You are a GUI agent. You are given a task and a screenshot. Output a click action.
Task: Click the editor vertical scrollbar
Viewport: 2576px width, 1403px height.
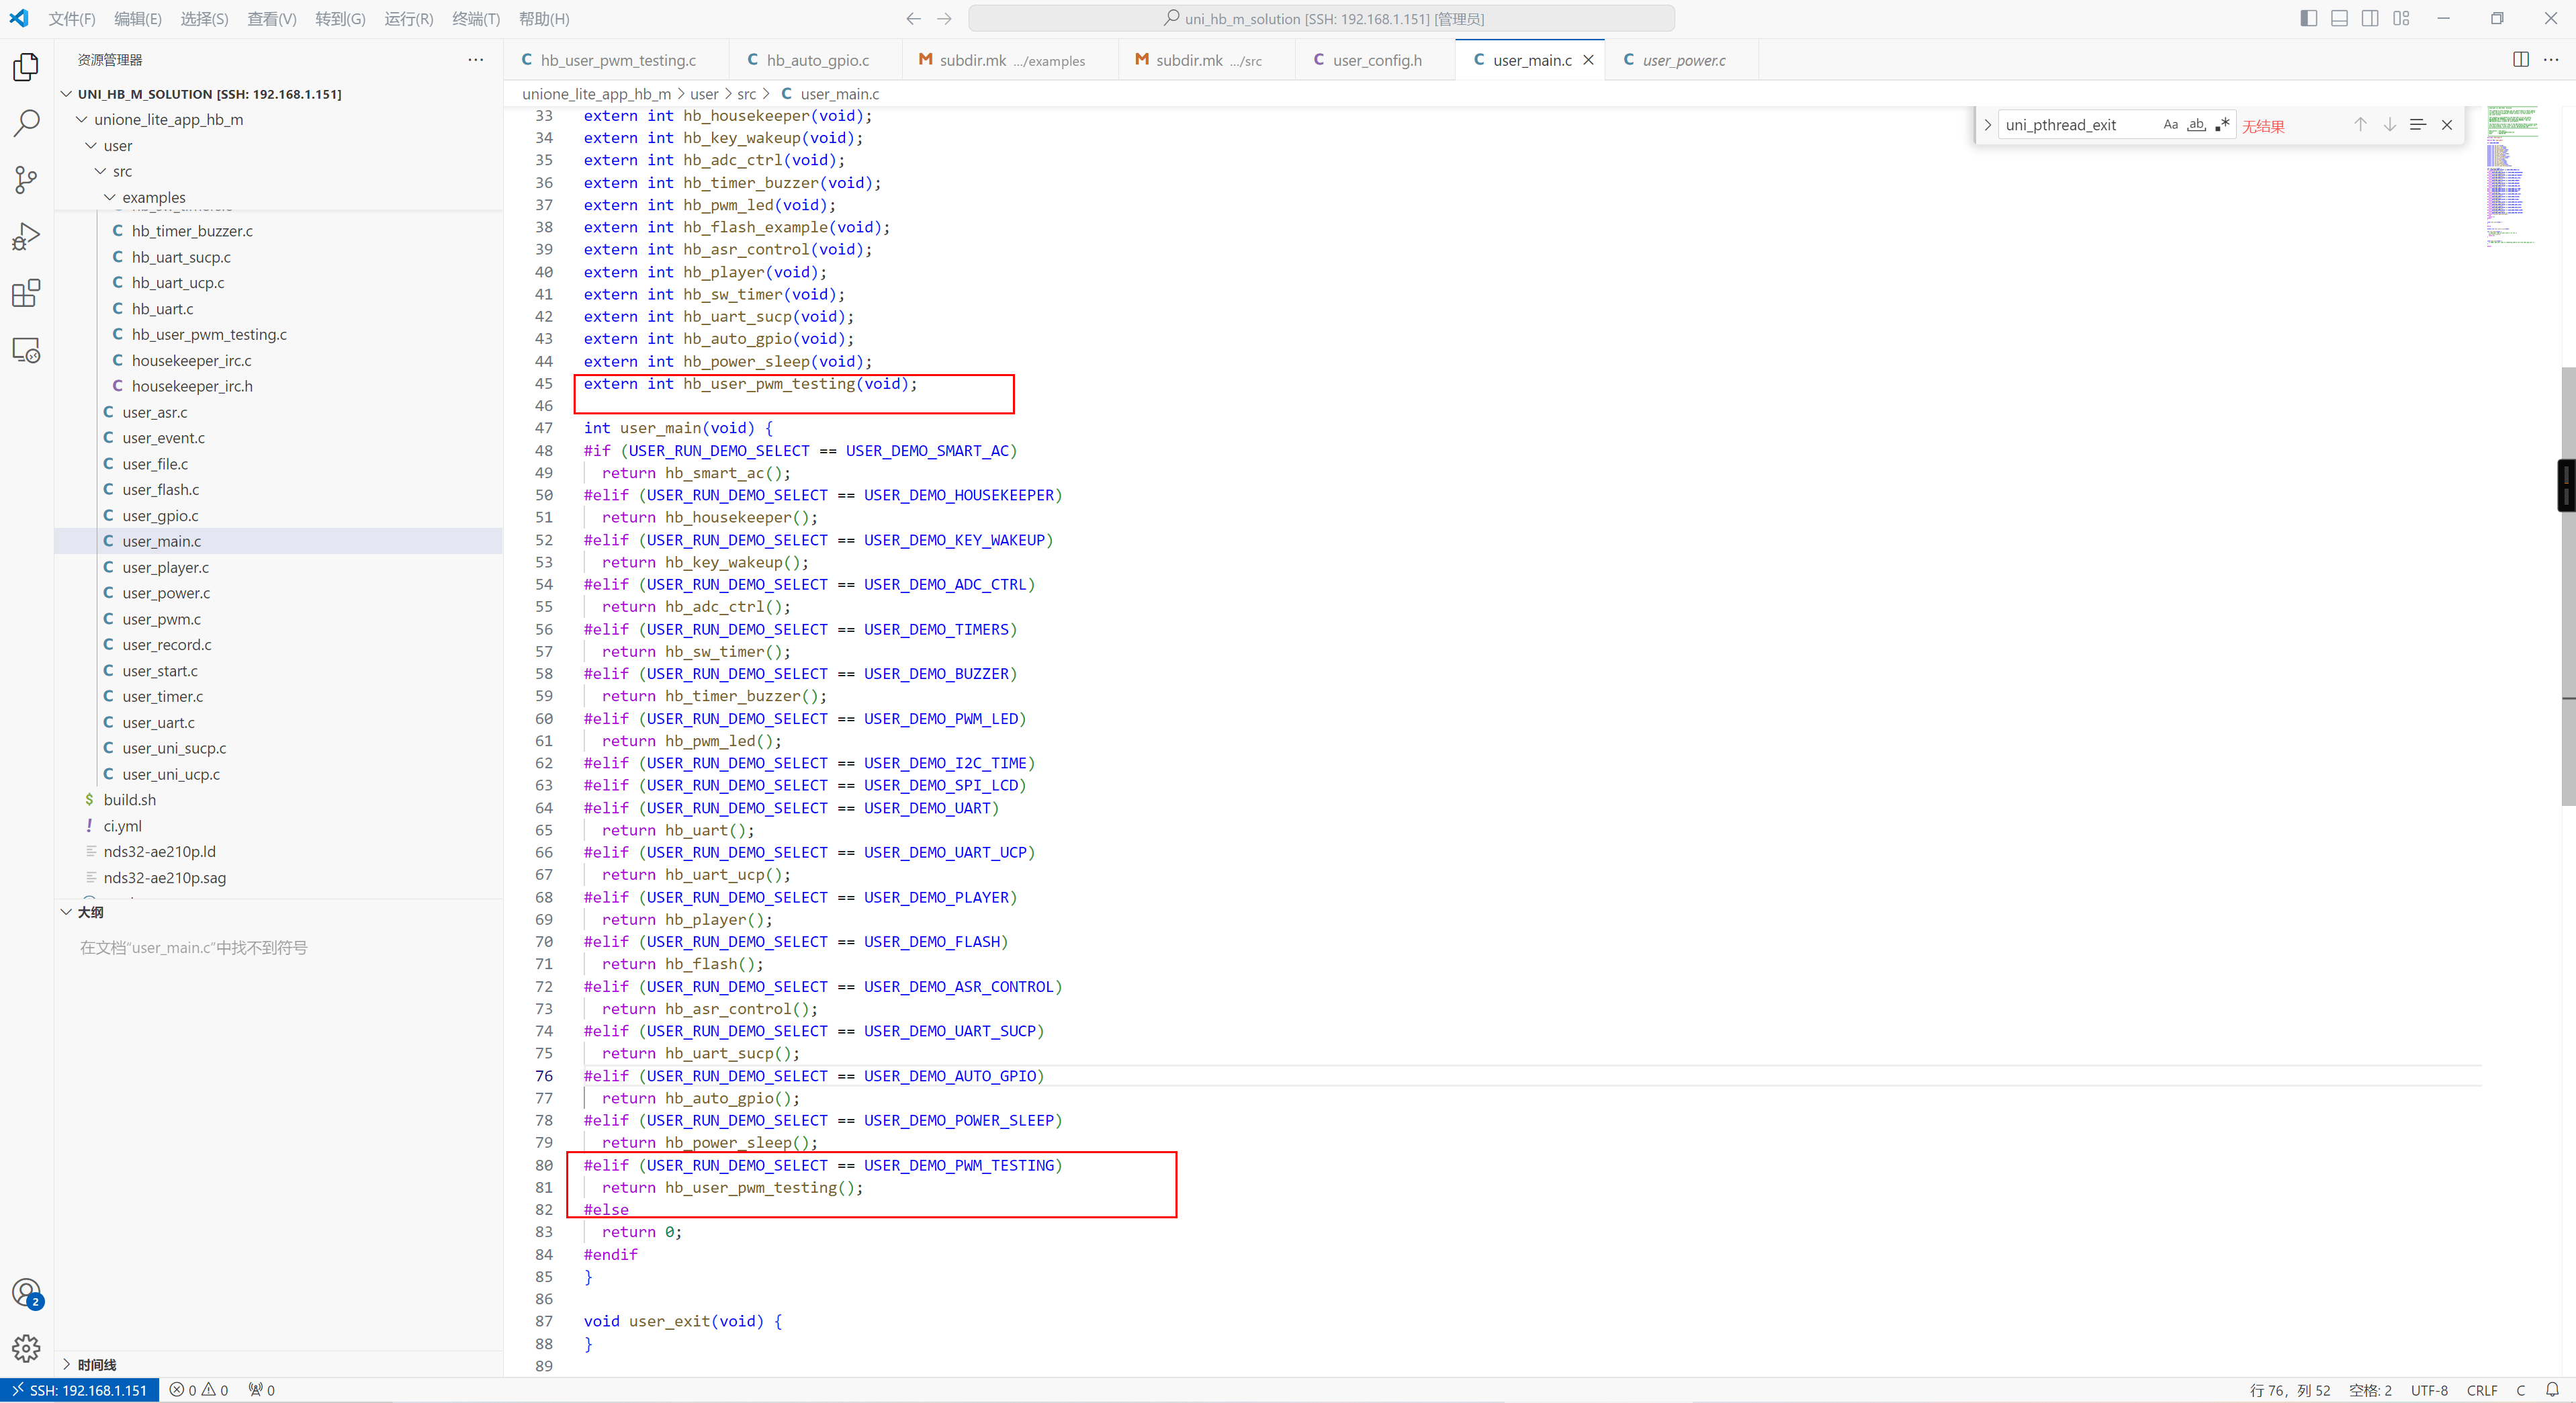coord(2568,586)
